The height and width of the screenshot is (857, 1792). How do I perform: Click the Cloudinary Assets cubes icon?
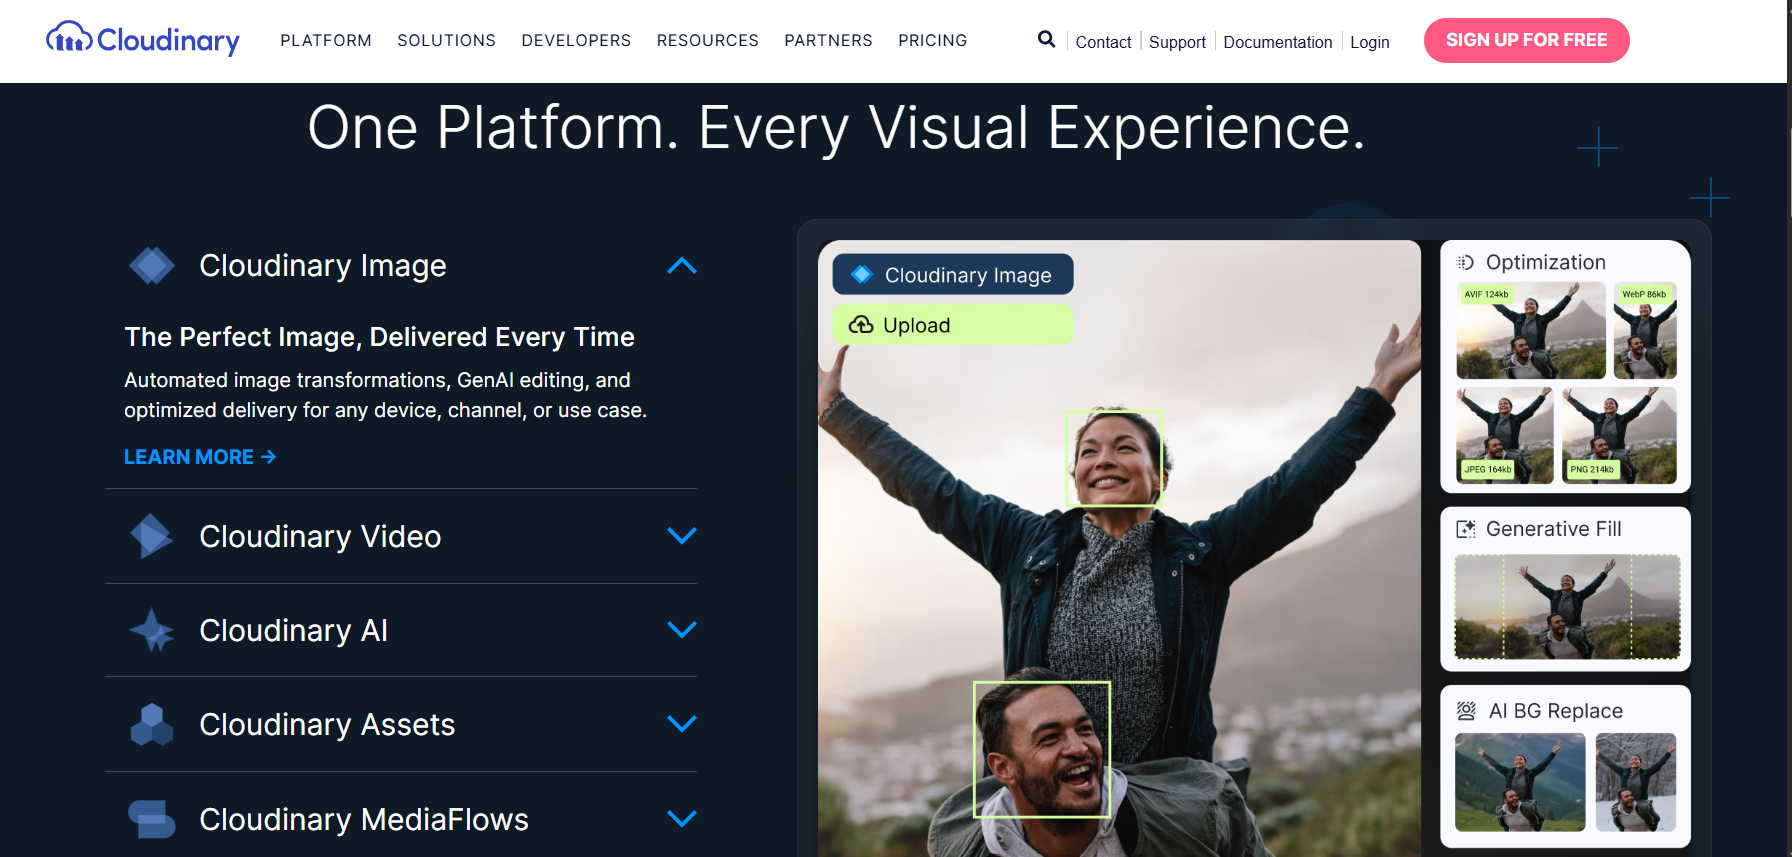tap(152, 725)
